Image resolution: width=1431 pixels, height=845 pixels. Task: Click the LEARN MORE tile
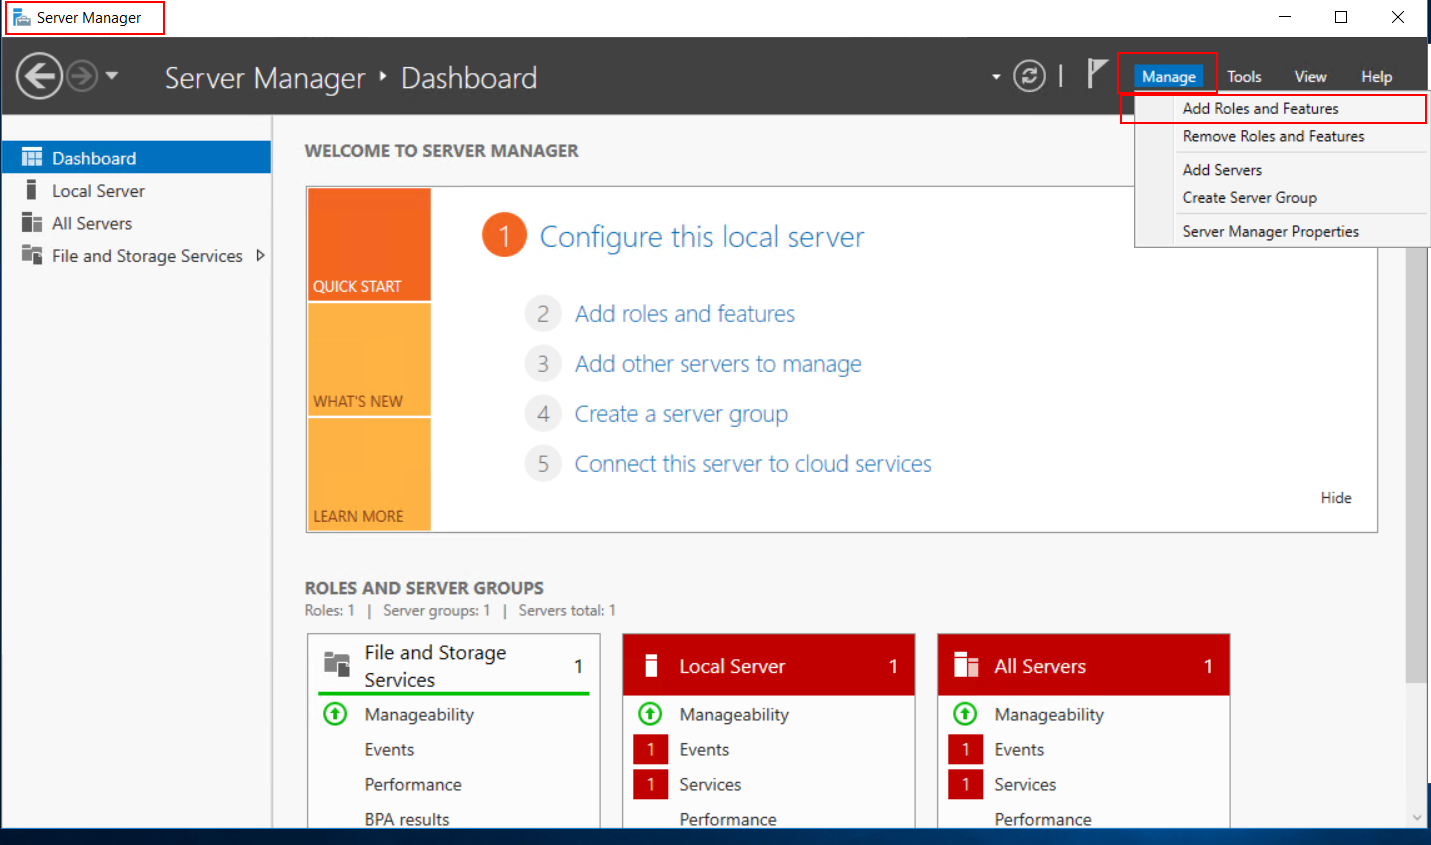coord(369,474)
